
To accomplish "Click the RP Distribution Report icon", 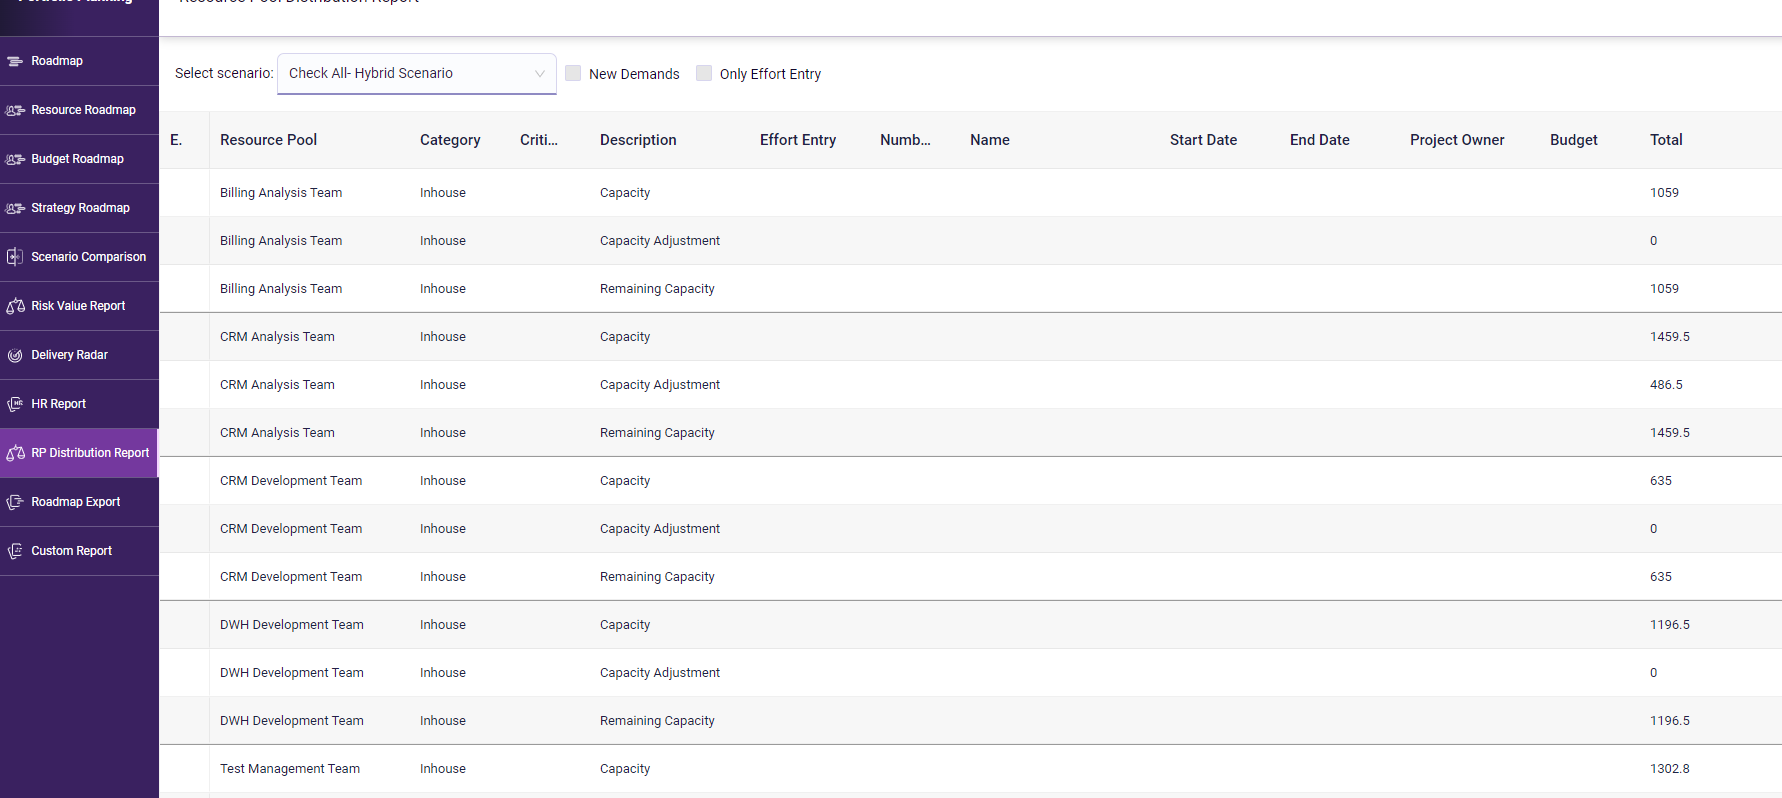I will [x=15, y=453].
